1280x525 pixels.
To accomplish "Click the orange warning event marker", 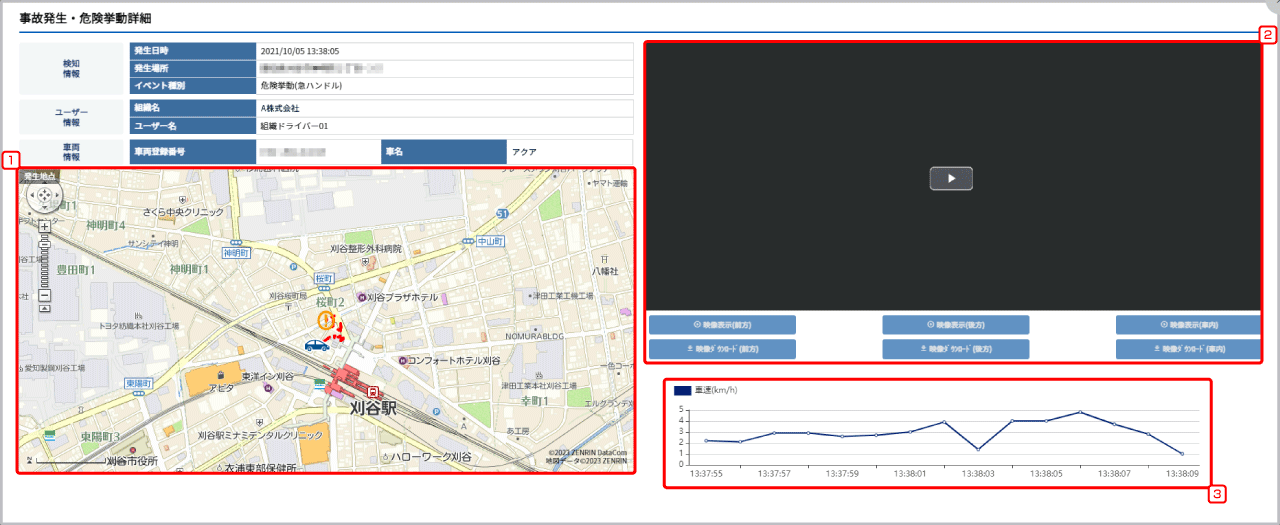I will click(325, 320).
